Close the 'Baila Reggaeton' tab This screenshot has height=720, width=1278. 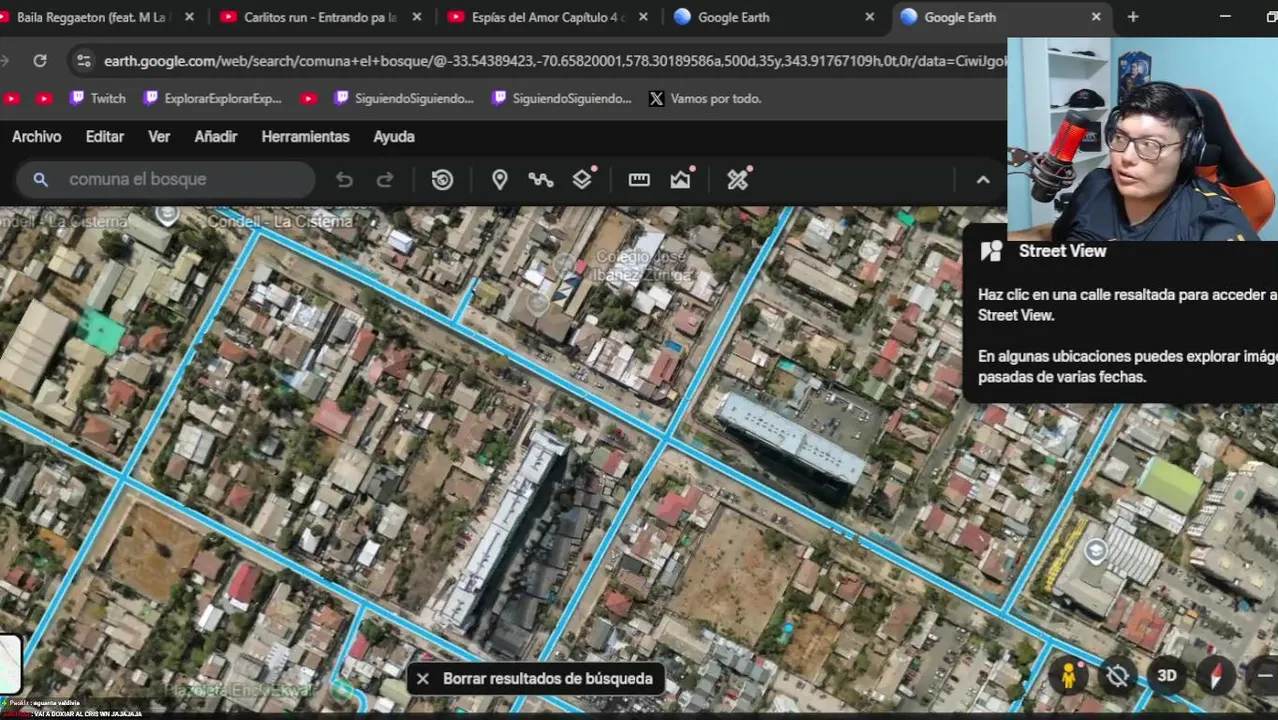click(190, 17)
